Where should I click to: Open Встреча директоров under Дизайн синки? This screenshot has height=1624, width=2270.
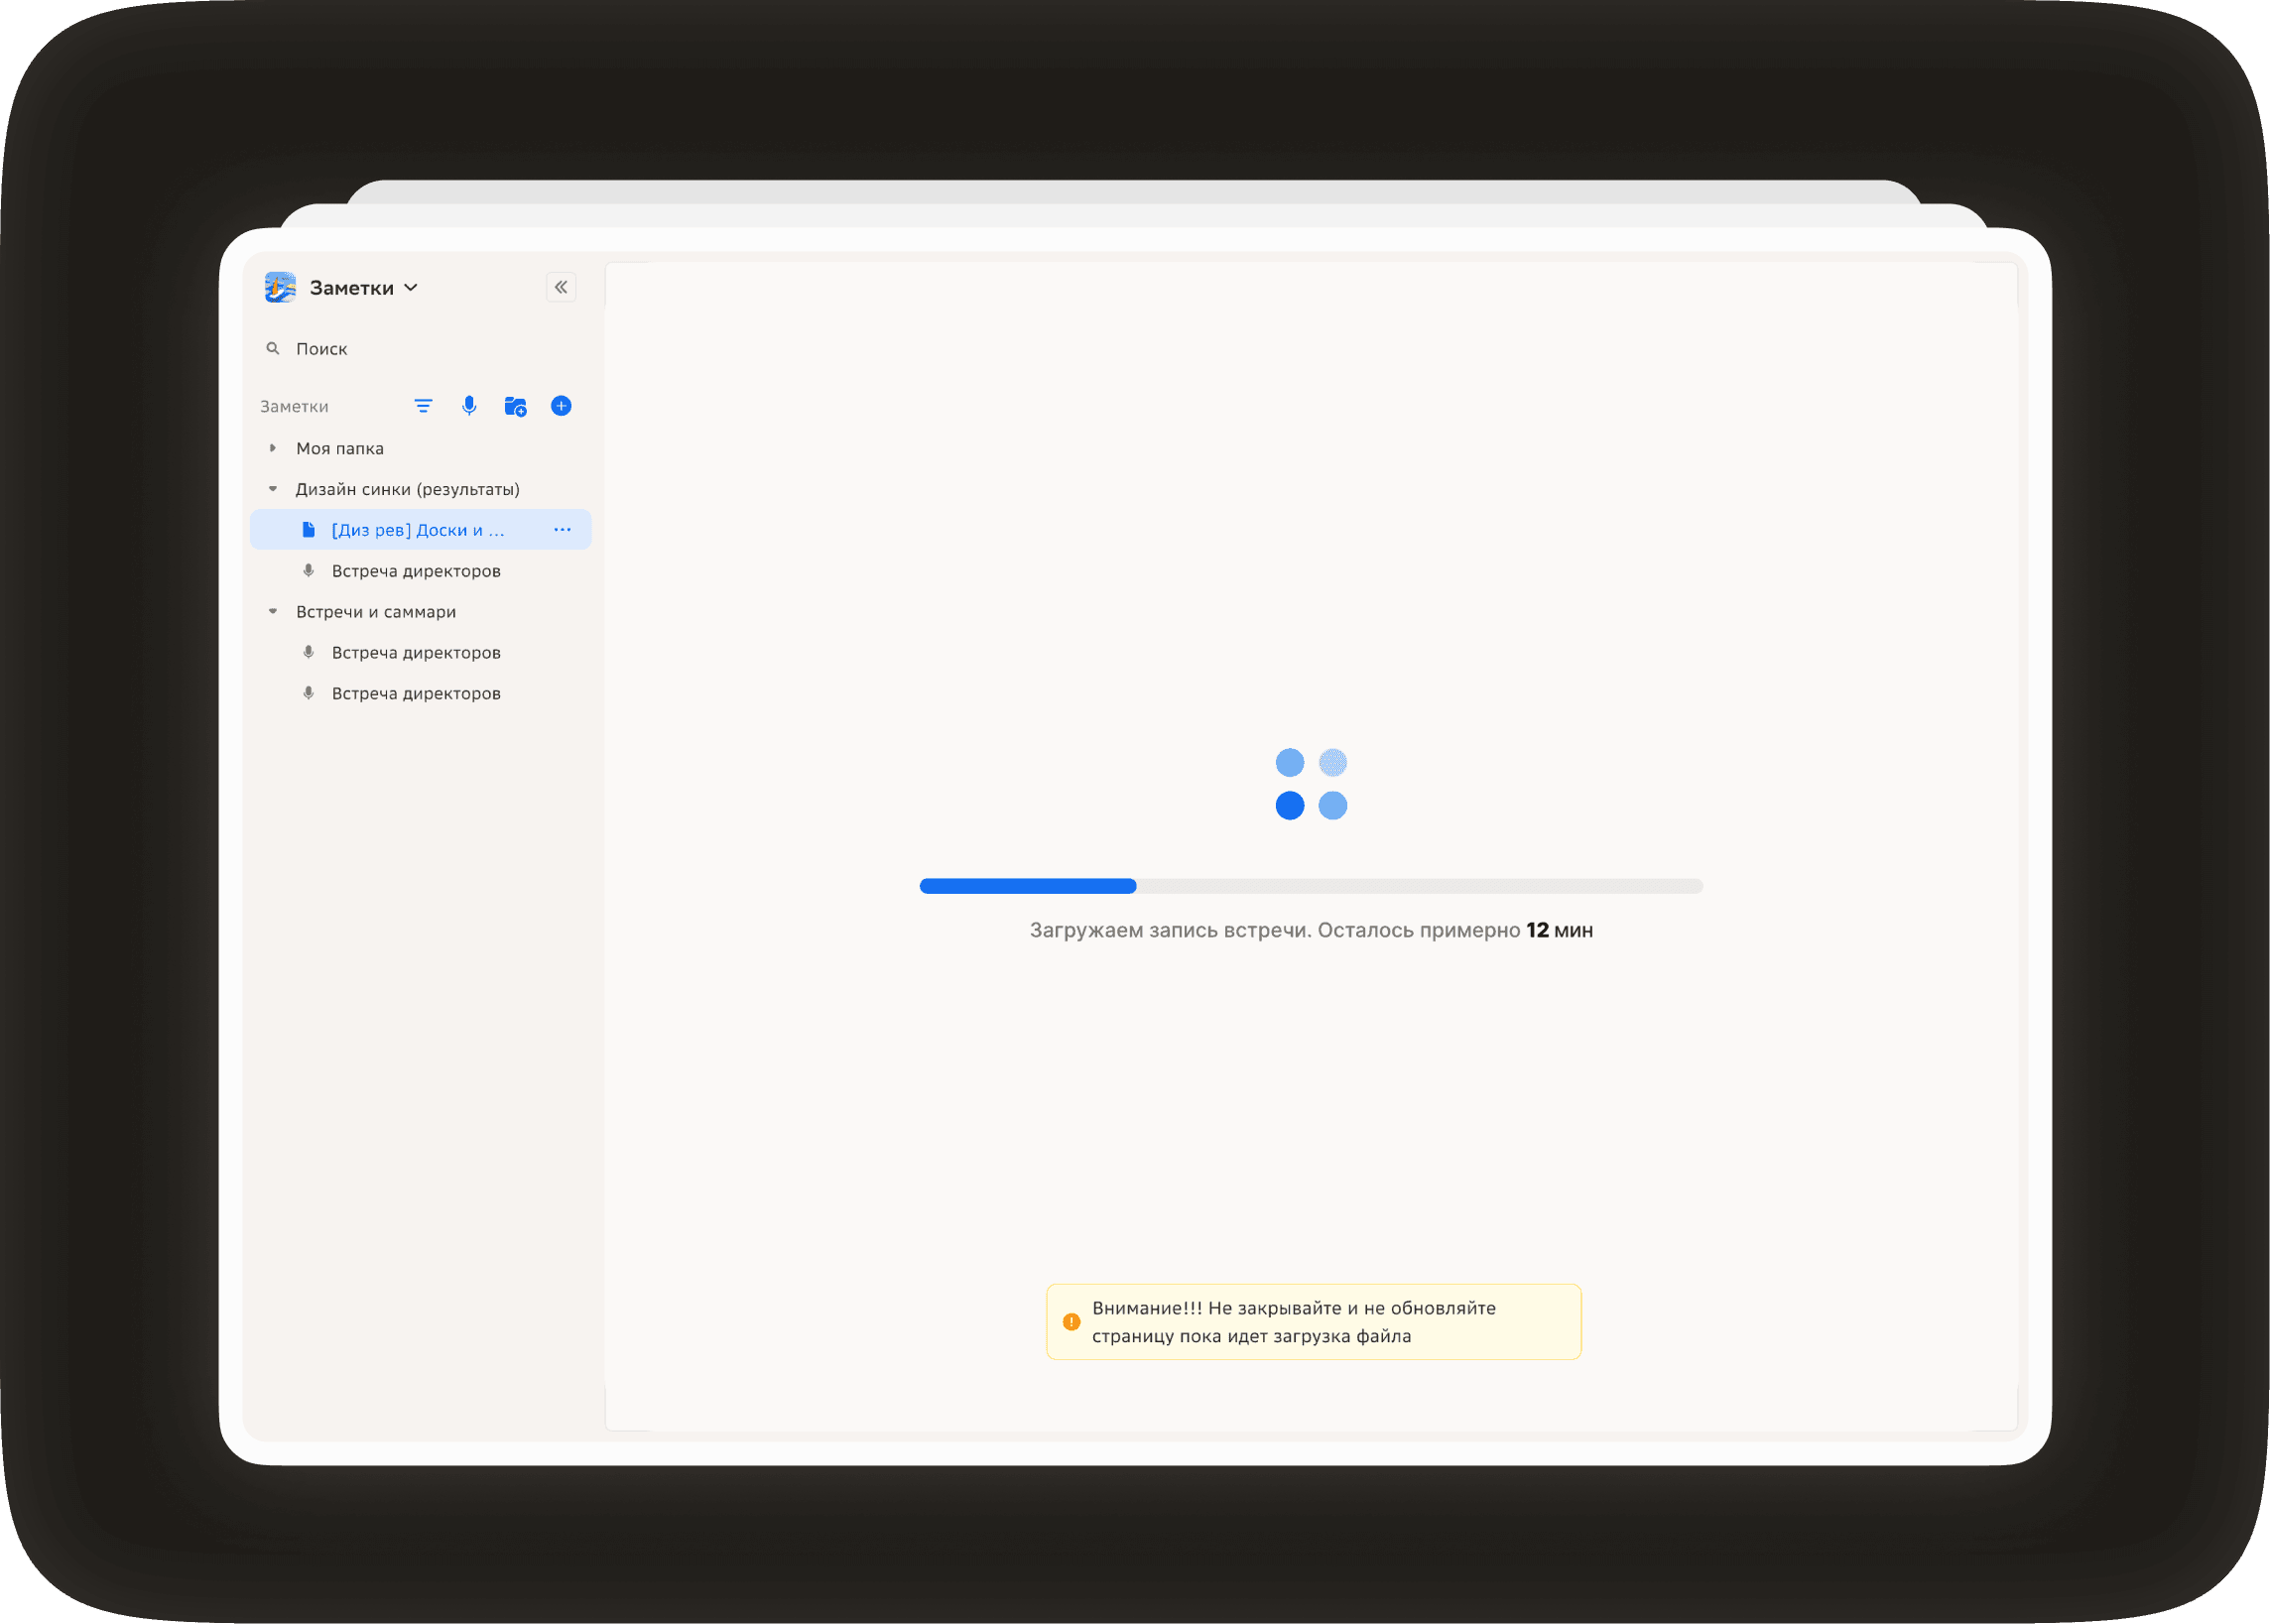click(x=416, y=571)
